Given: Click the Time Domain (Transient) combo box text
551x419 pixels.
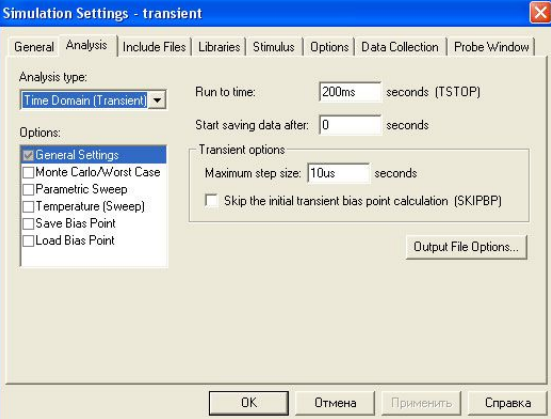Looking at the screenshot, I should click(85, 101).
